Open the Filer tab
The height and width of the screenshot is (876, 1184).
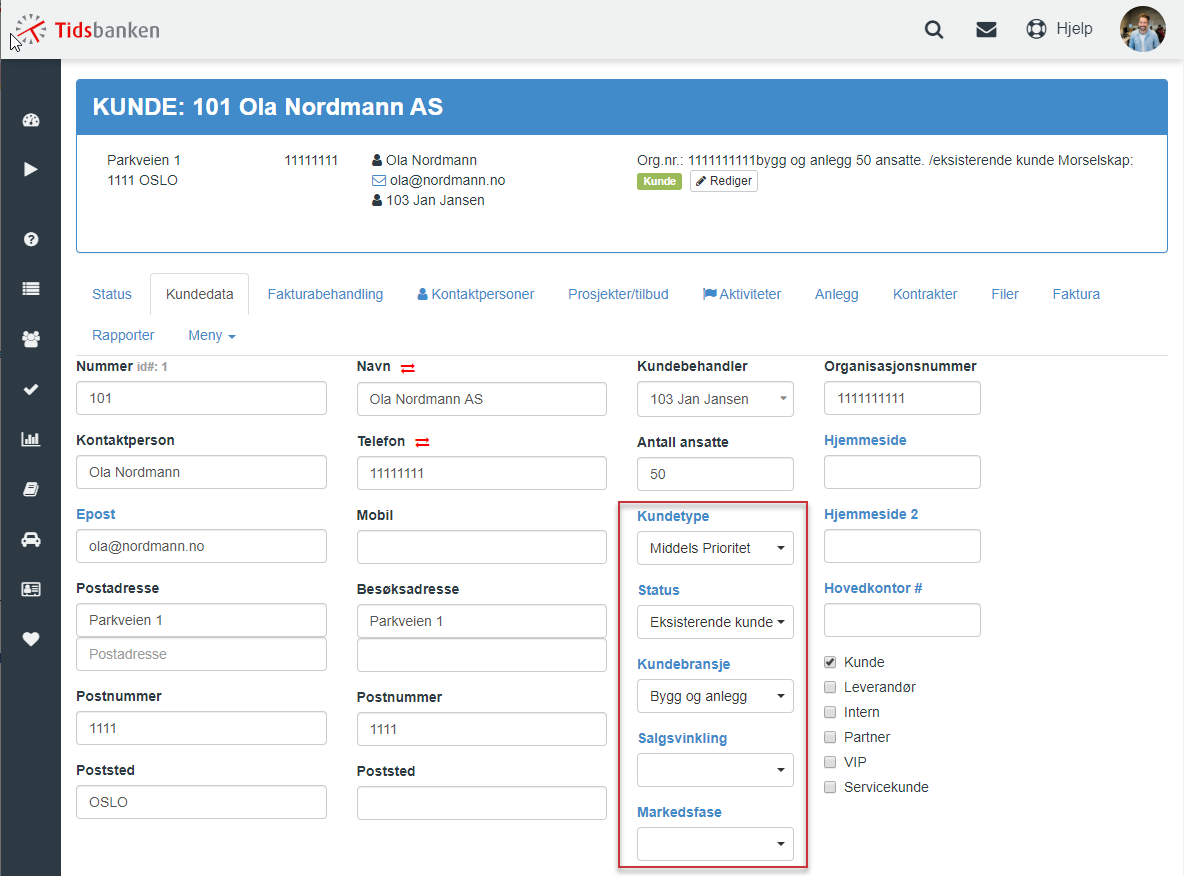click(x=1005, y=295)
